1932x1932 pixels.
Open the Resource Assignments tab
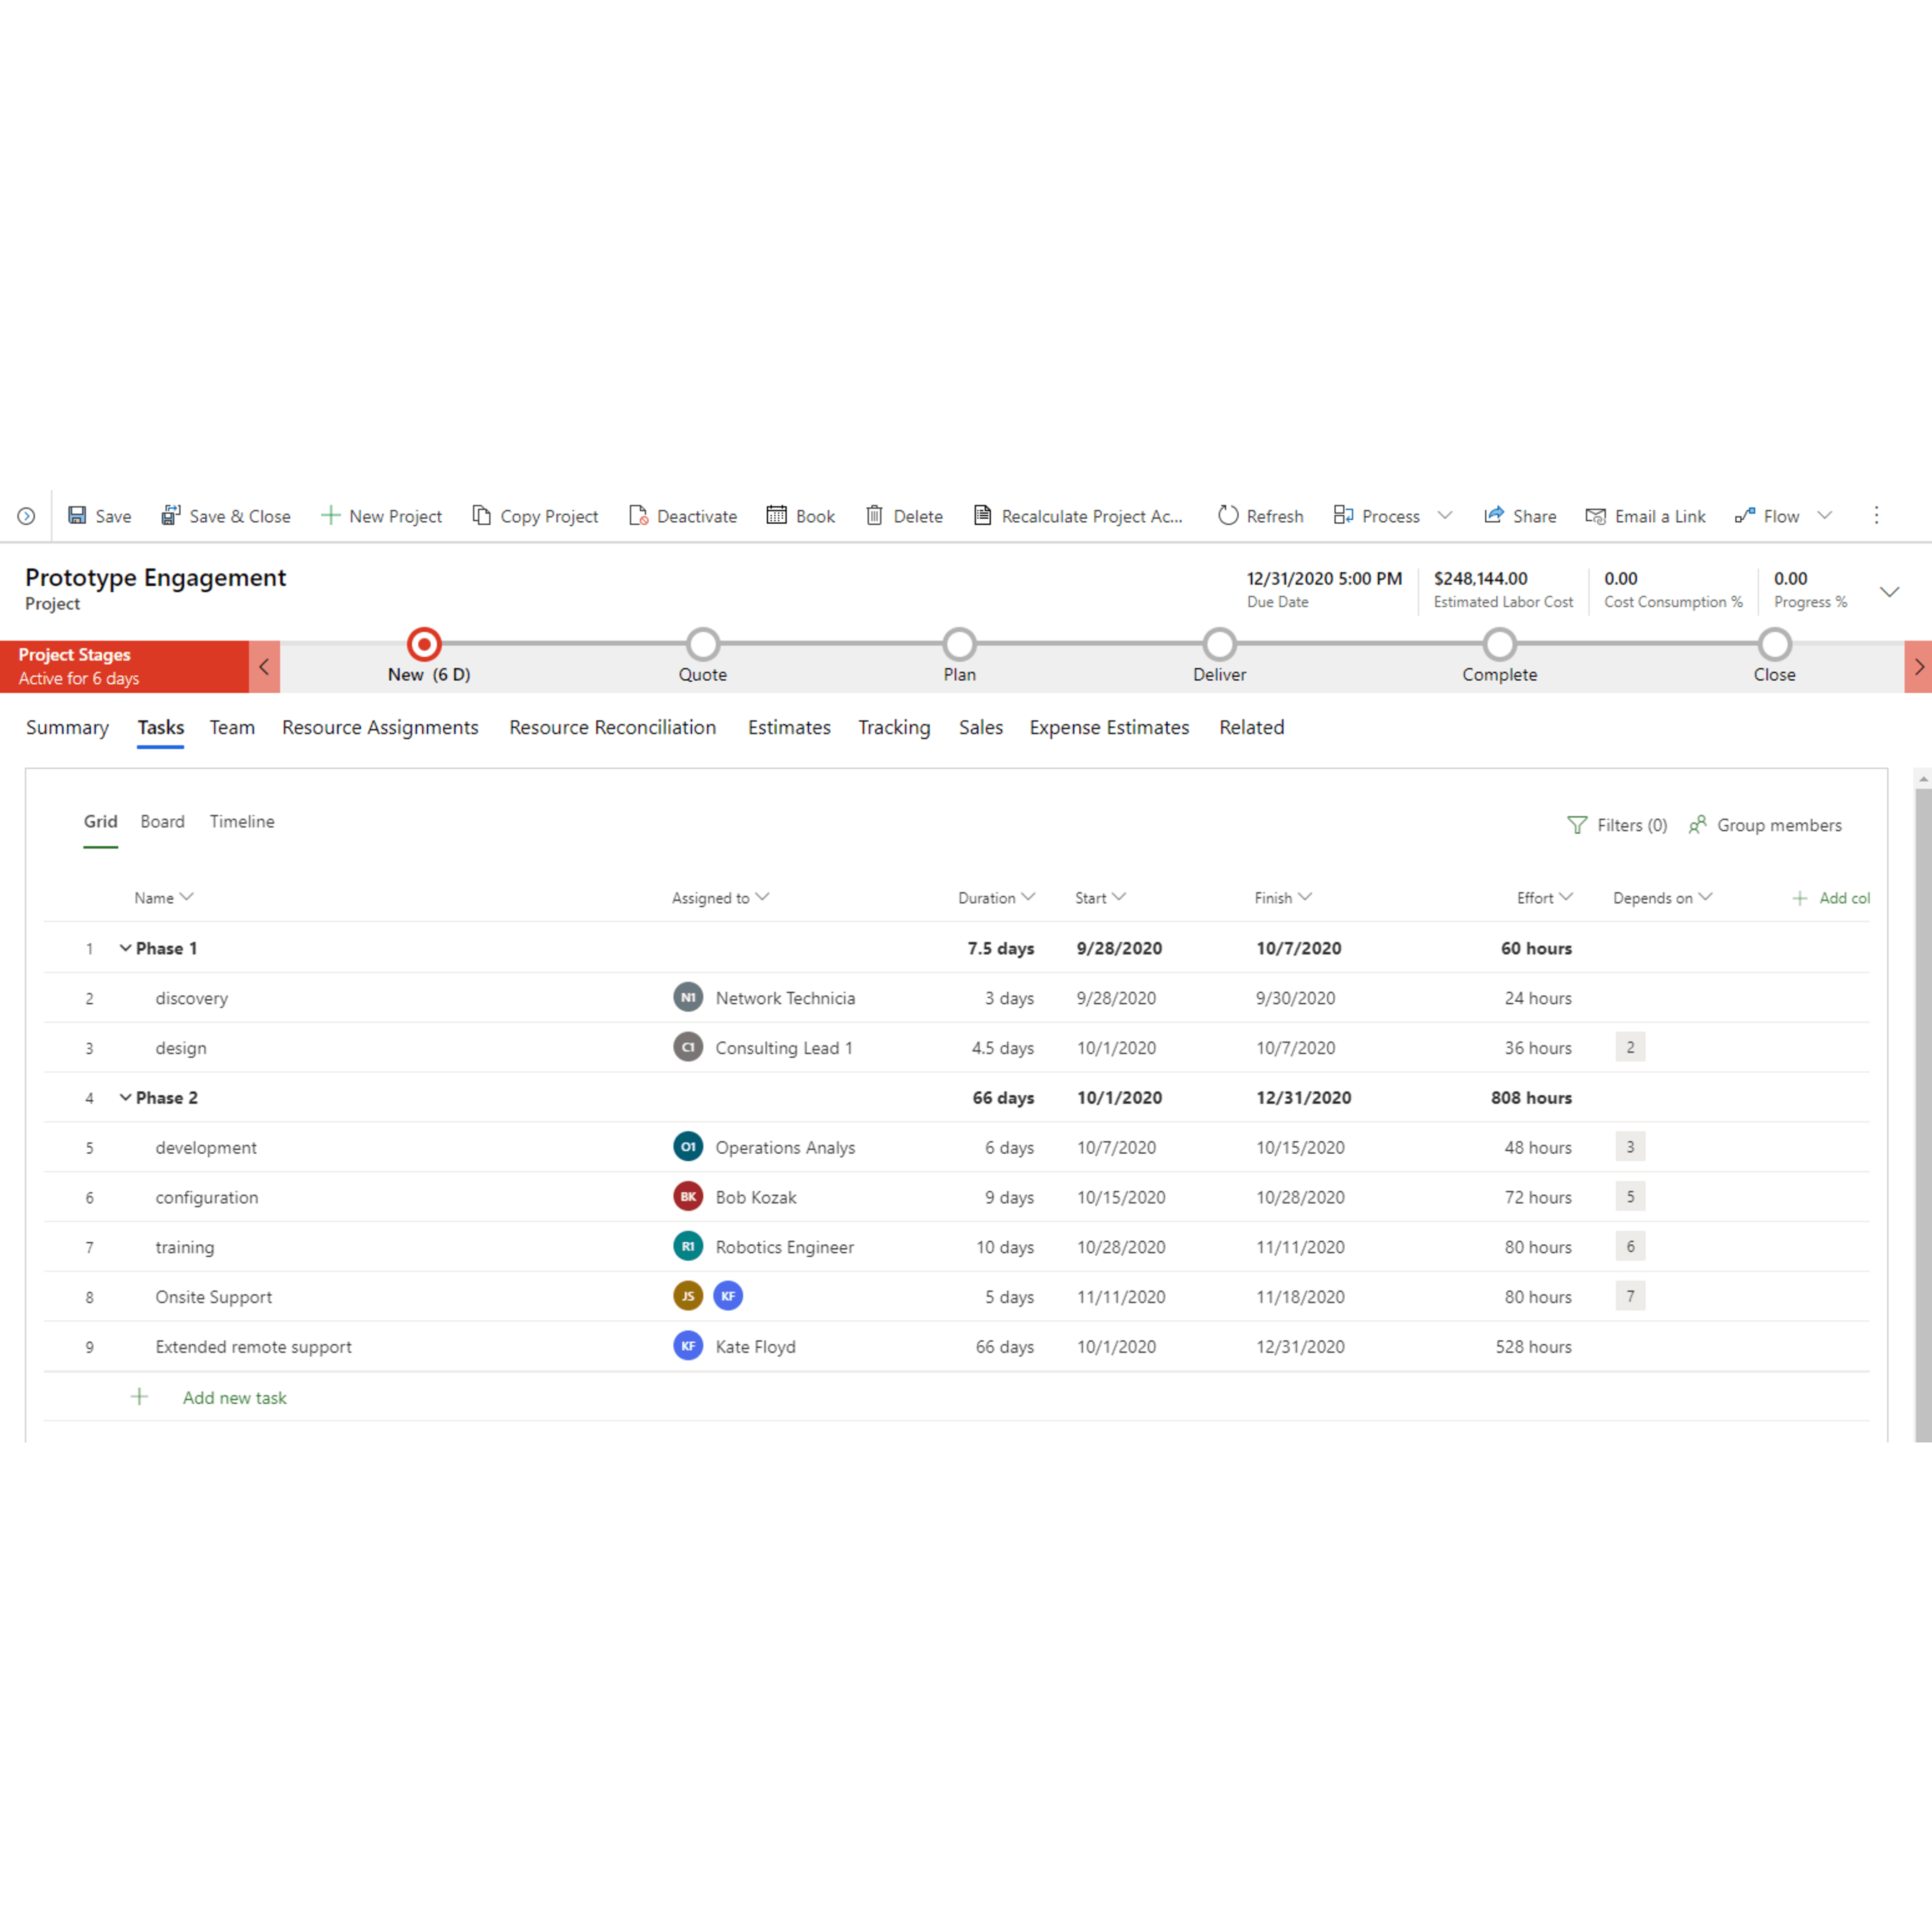380,727
